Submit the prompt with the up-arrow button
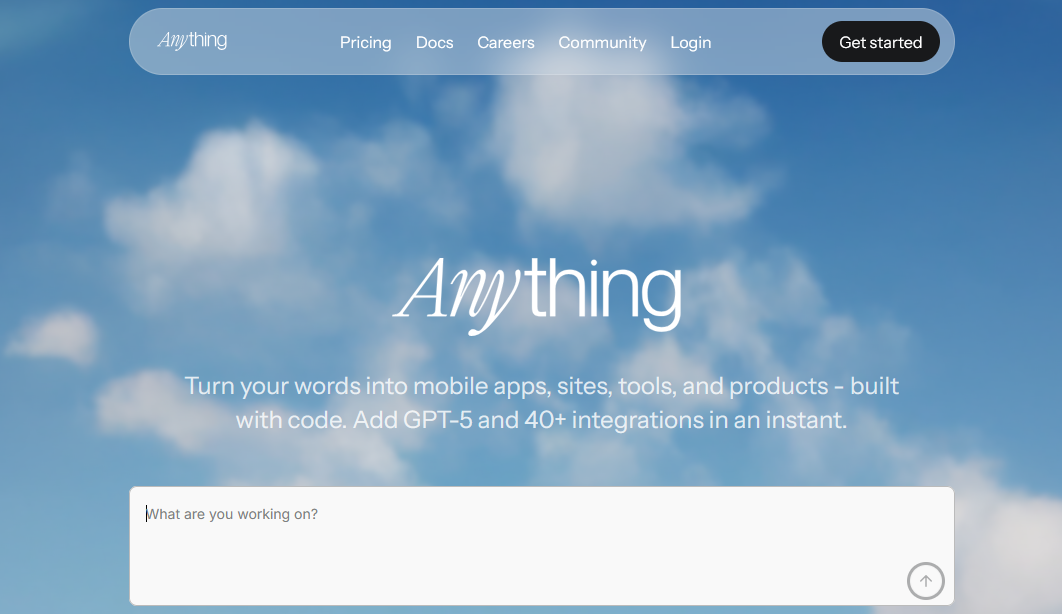This screenshot has width=1062, height=614. (925, 581)
